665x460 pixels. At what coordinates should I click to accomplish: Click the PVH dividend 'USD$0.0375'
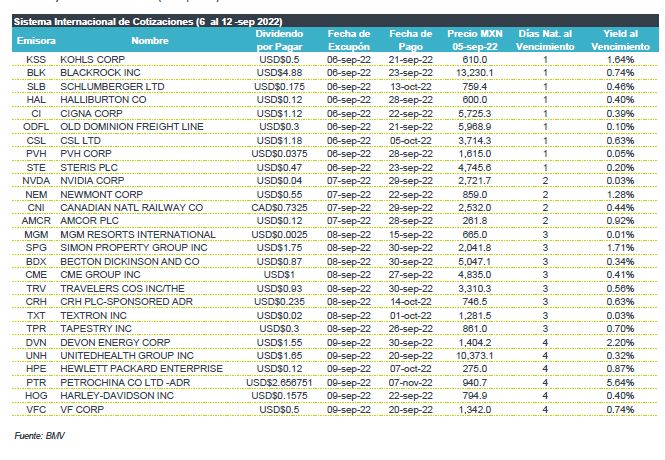tap(279, 154)
